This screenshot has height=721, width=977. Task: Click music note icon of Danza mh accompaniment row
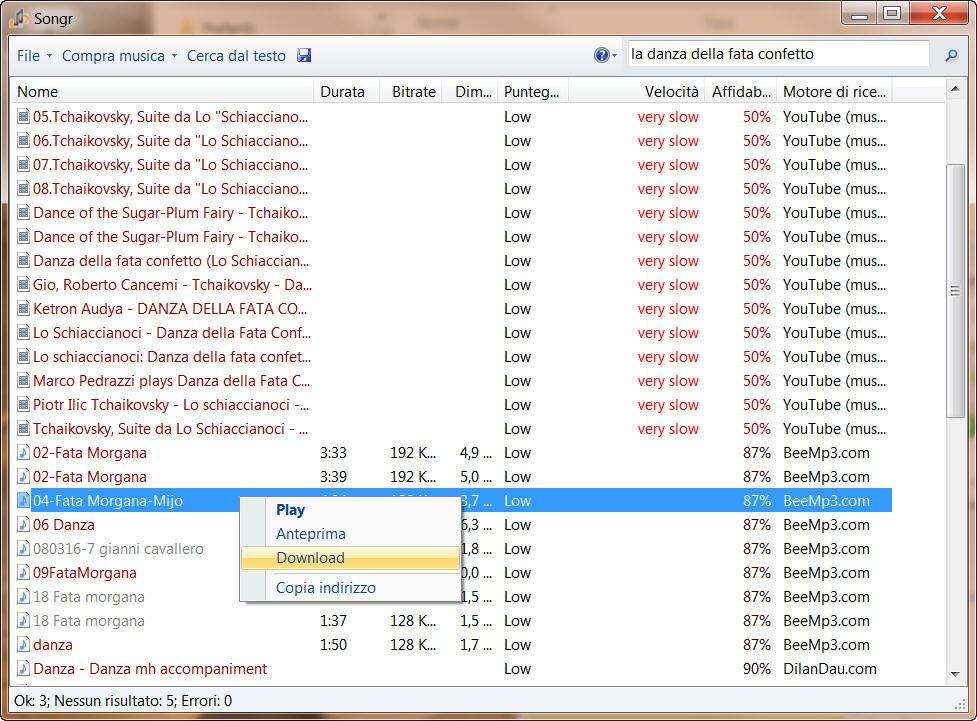pos(23,669)
